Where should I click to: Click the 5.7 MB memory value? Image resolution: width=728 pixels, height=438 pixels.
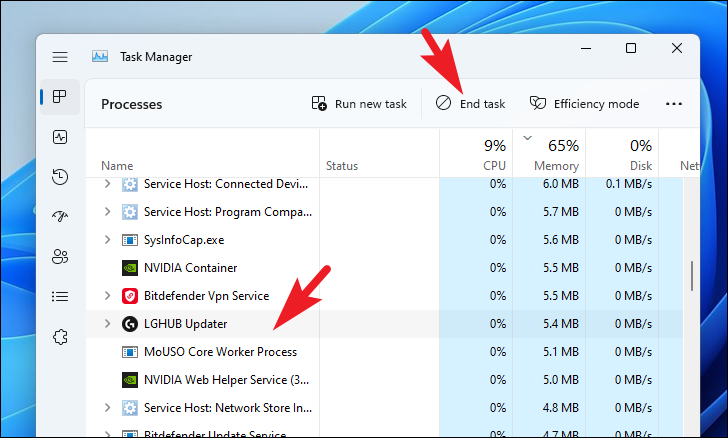point(561,212)
